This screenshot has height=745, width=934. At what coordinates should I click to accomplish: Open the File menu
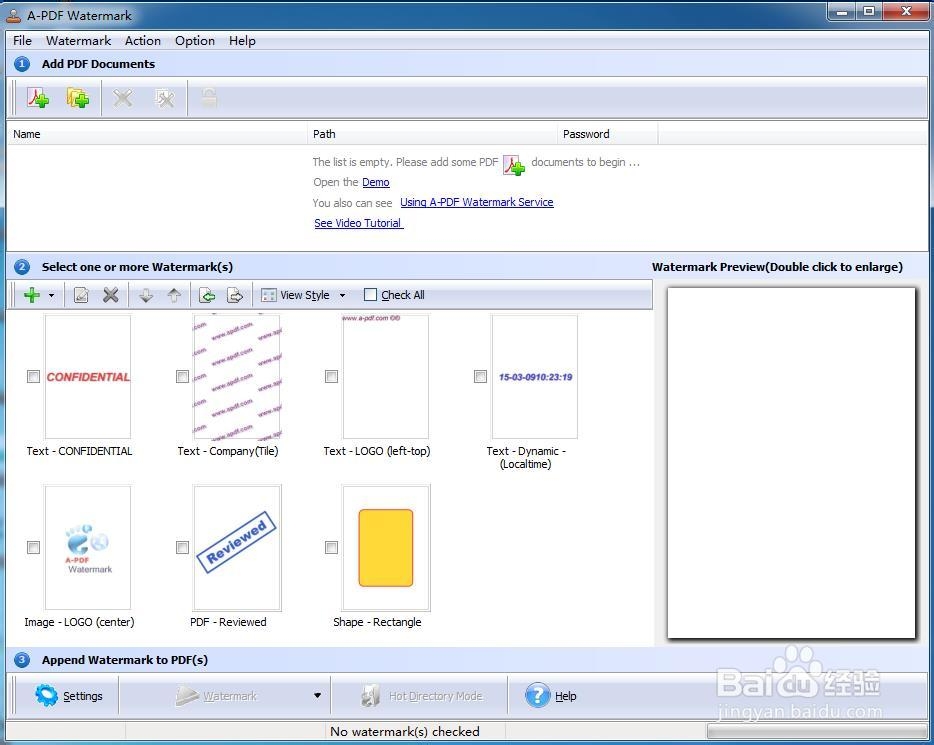(x=23, y=40)
